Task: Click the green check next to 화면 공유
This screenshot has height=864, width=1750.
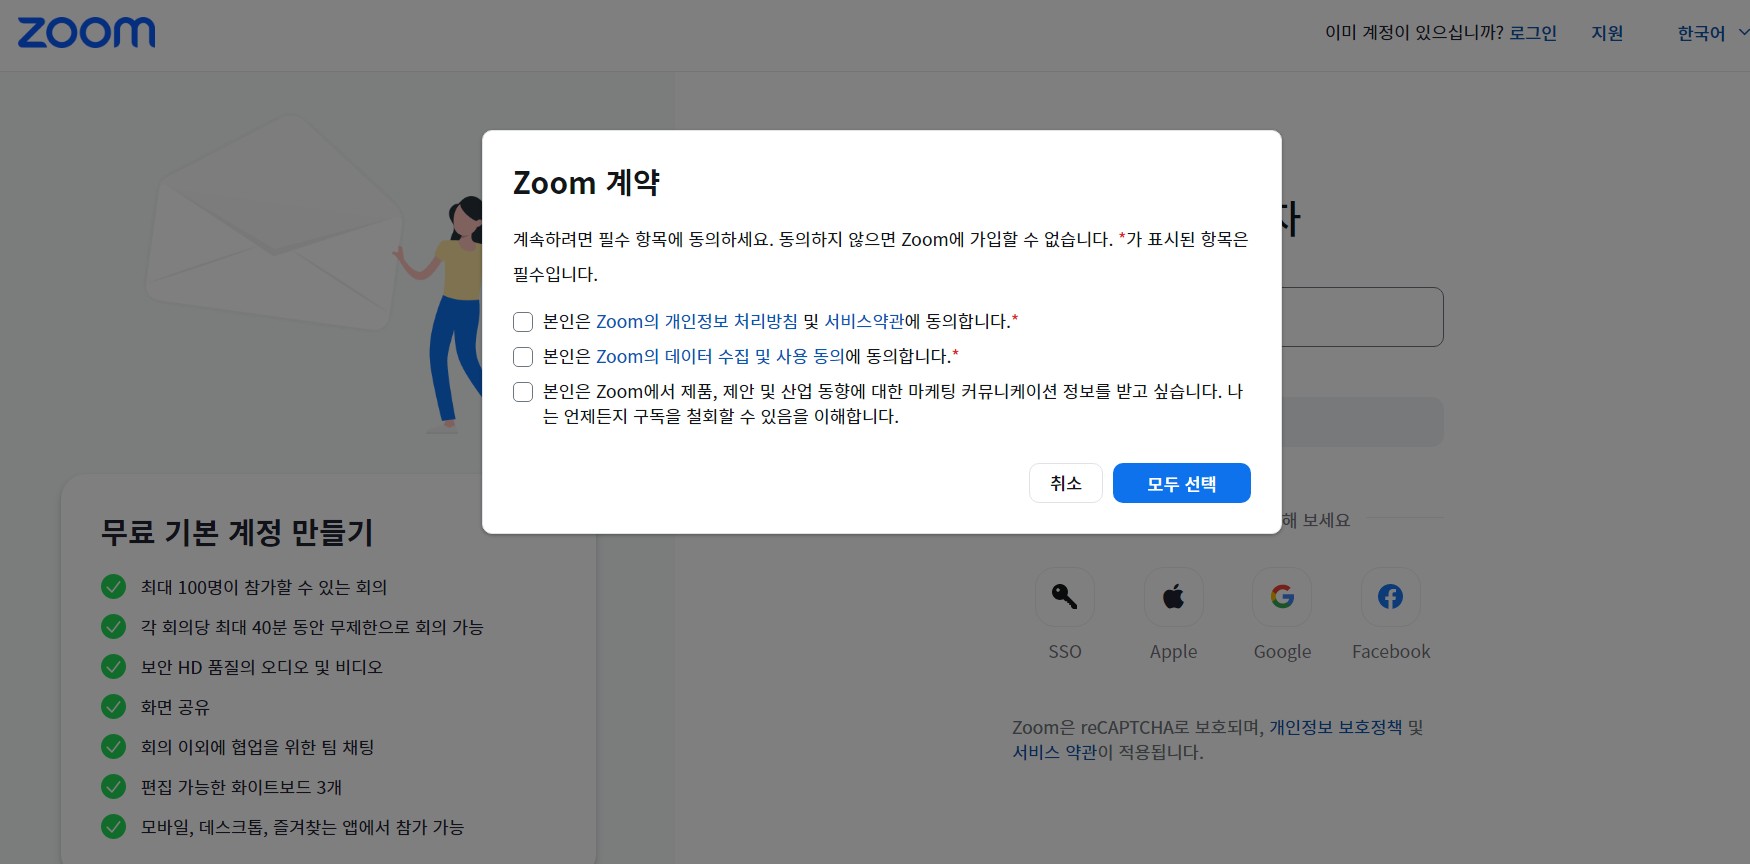Action: 114,707
